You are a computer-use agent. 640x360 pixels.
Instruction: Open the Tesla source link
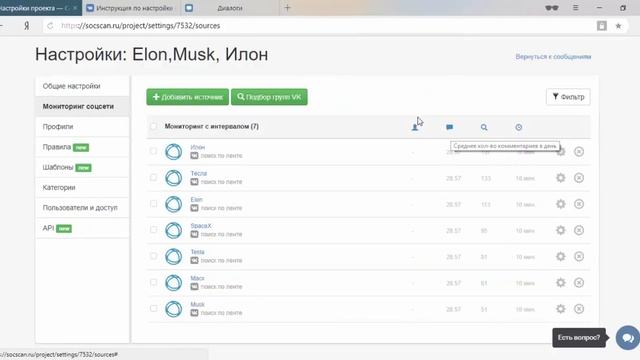click(x=197, y=252)
